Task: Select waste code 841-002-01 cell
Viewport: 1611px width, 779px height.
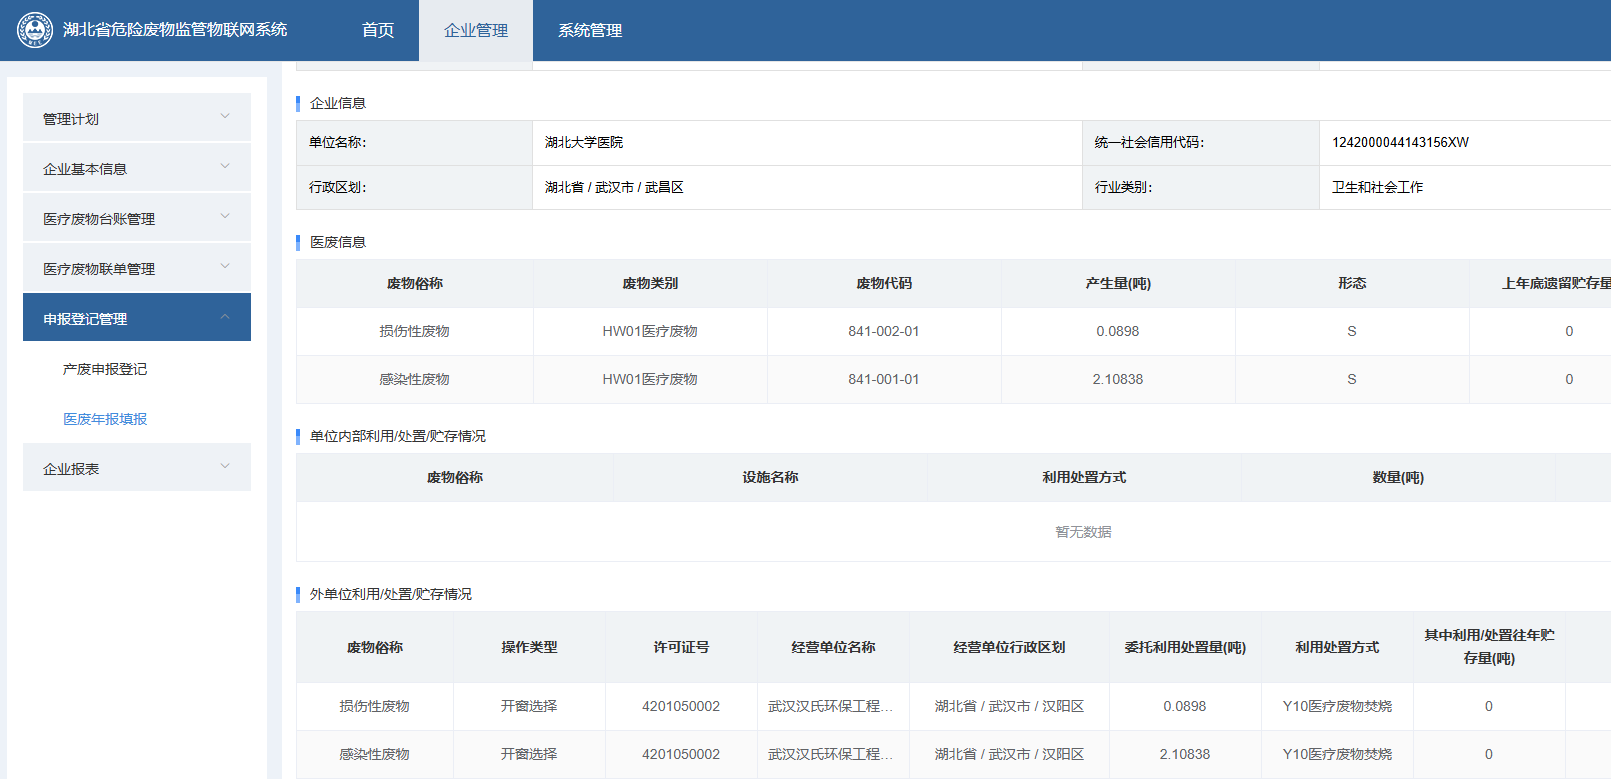Action: pyautogui.click(x=884, y=331)
